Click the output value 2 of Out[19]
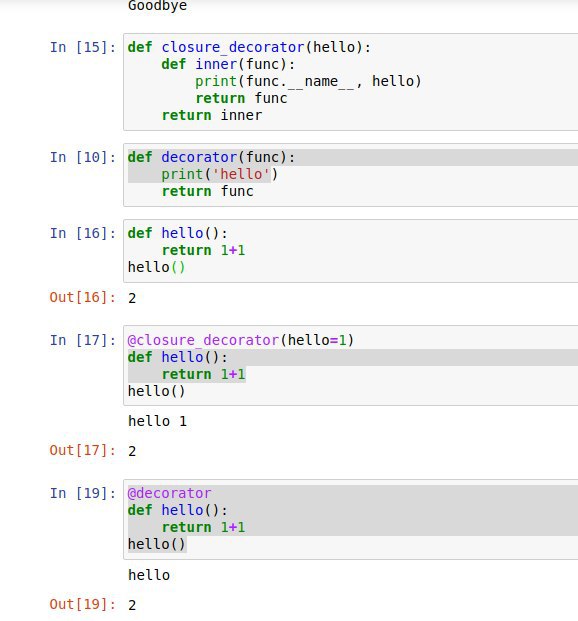This screenshot has height=621, width=578. [x=132, y=605]
